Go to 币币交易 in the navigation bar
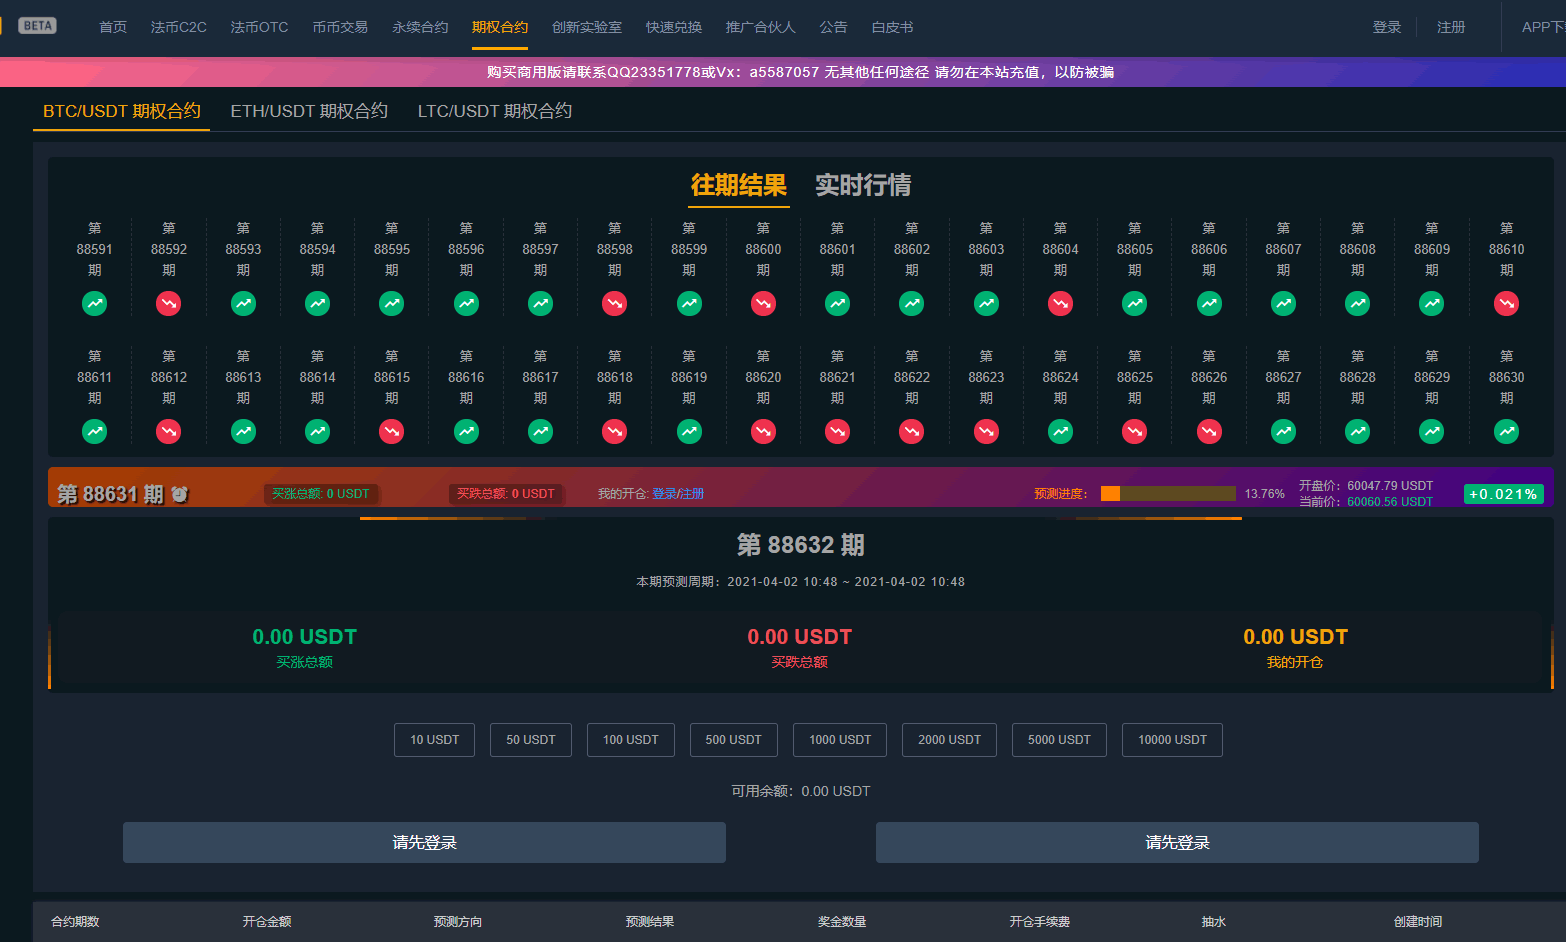This screenshot has width=1566, height=942. pyautogui.click(x=340, y=27)
